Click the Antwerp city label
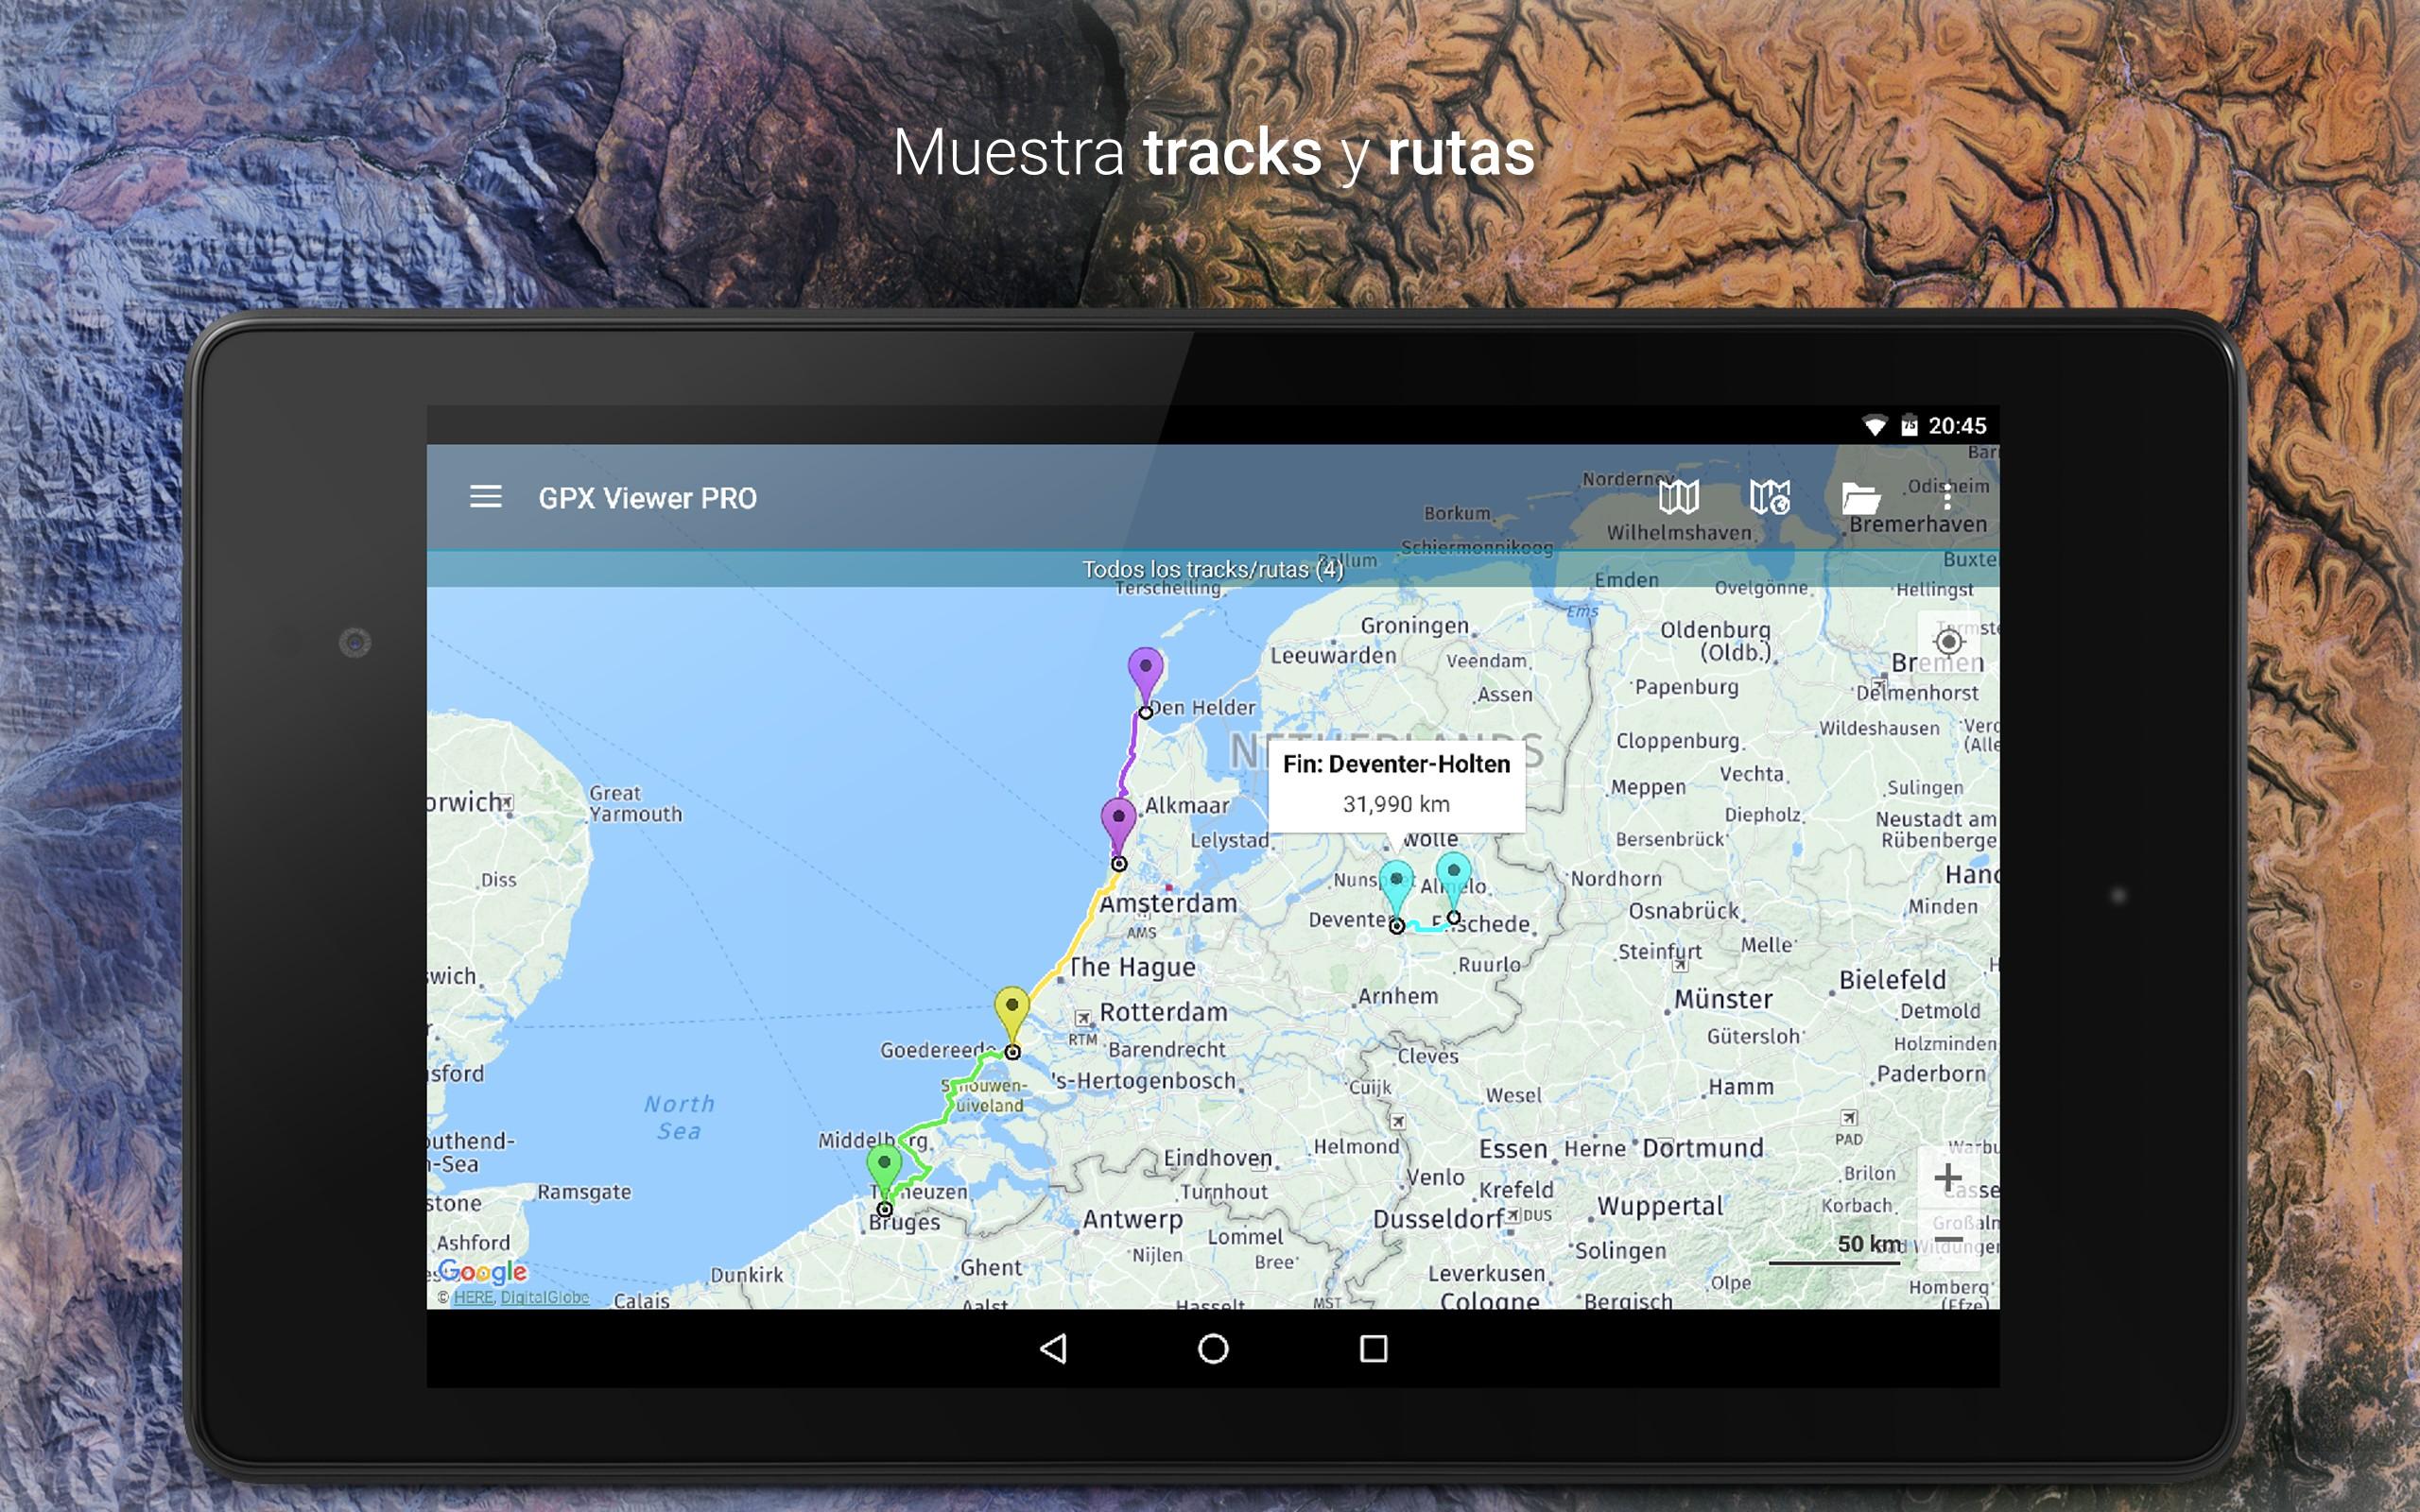Screen dimensions: 2420x1512 1133,1219
